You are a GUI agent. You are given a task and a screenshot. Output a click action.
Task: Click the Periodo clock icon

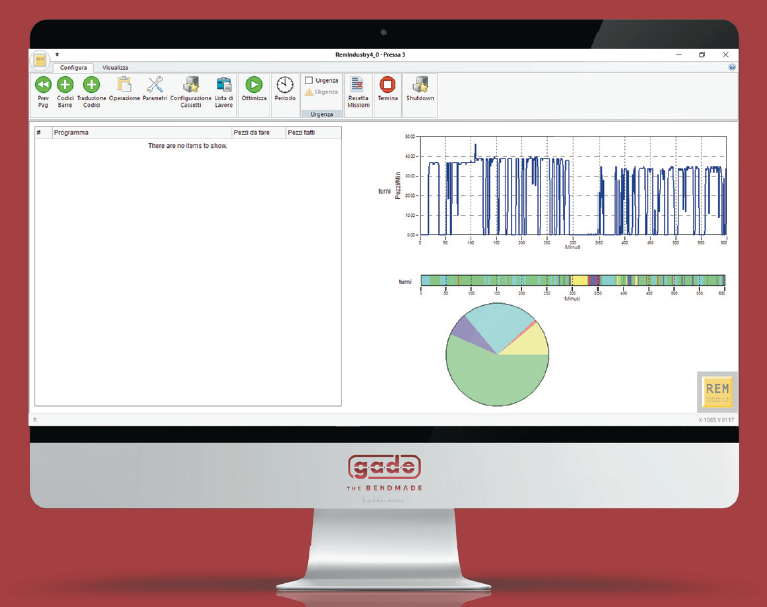point(285,85)
